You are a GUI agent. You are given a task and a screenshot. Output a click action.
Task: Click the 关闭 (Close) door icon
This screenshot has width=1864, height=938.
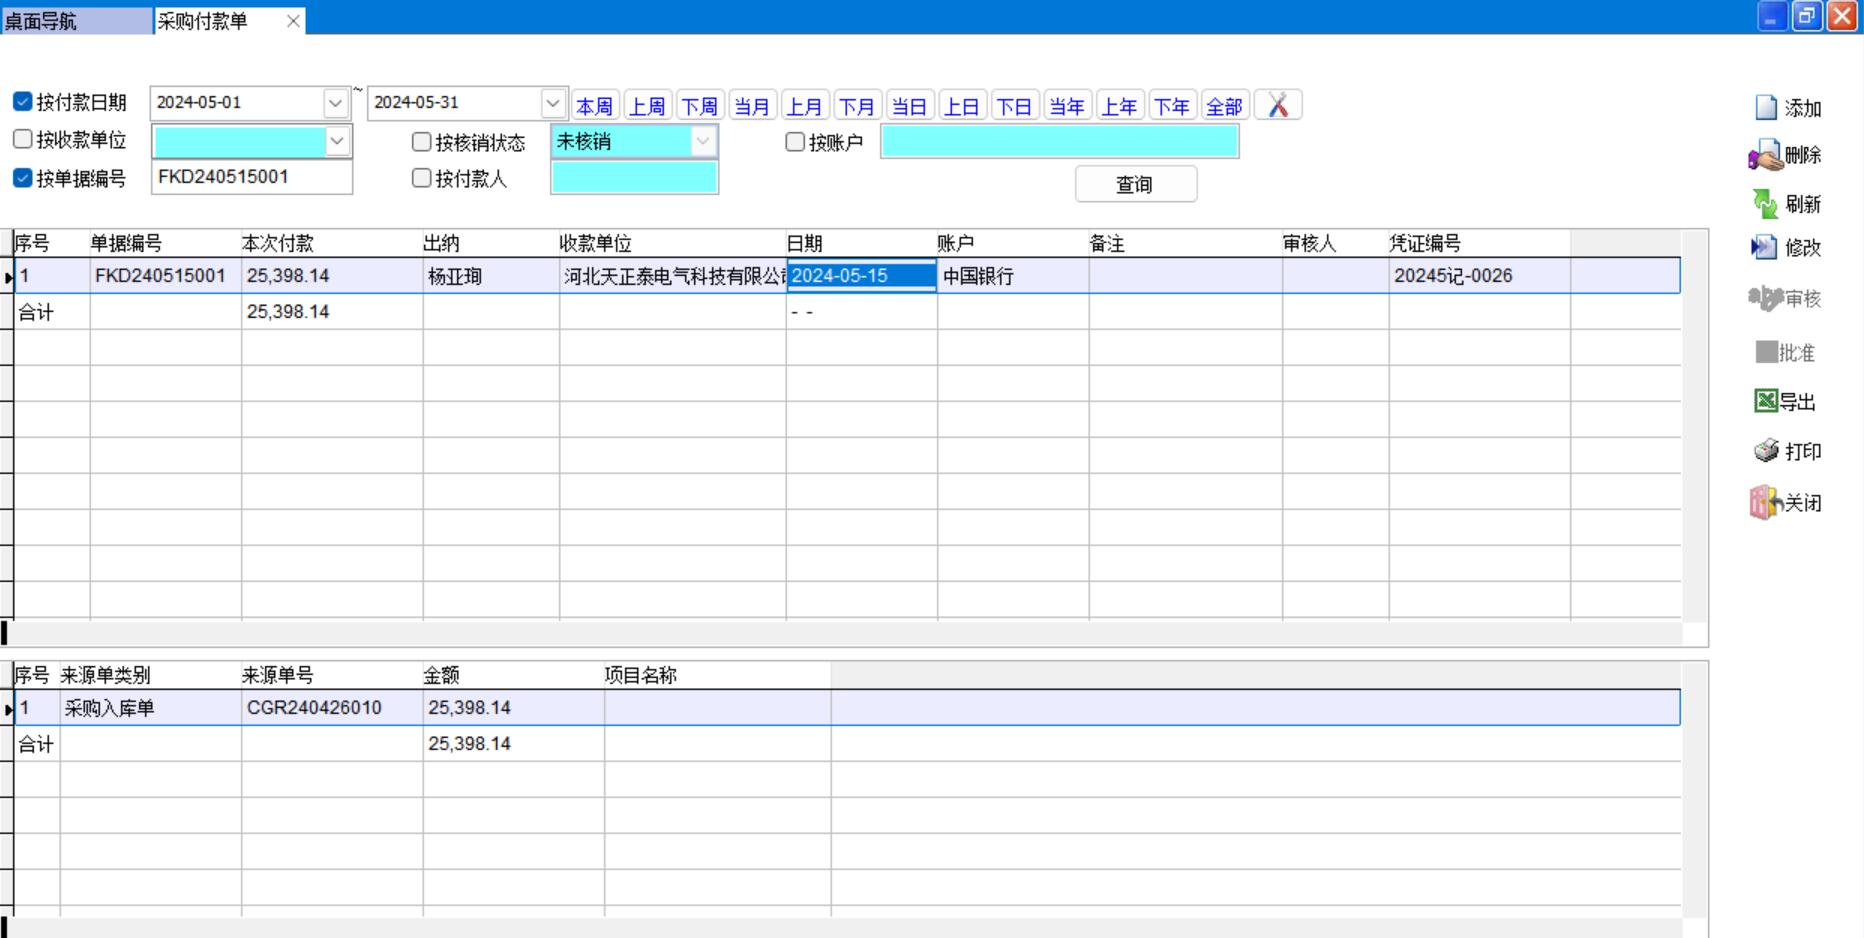coord(1766,502)
